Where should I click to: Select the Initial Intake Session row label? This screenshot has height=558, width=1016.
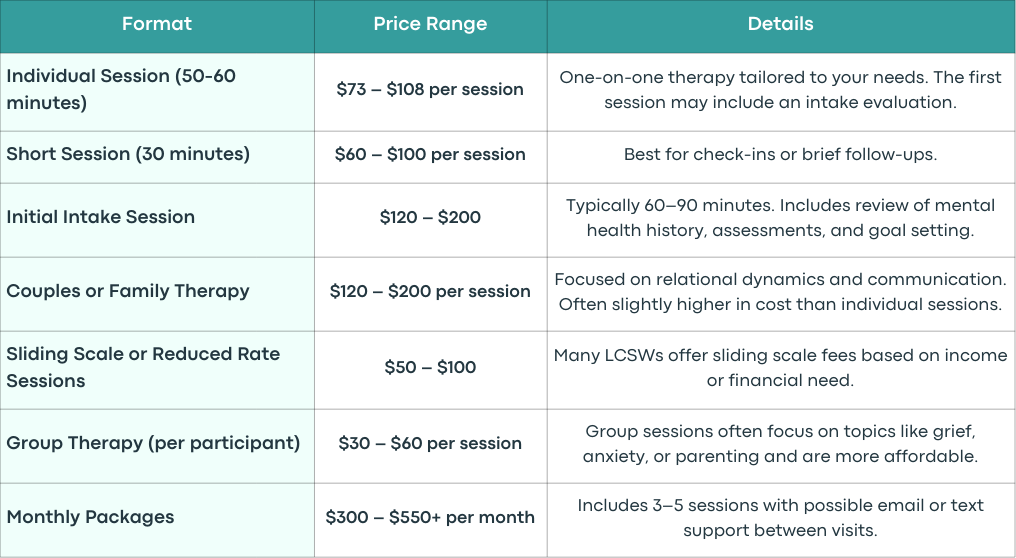coord(100,217)
